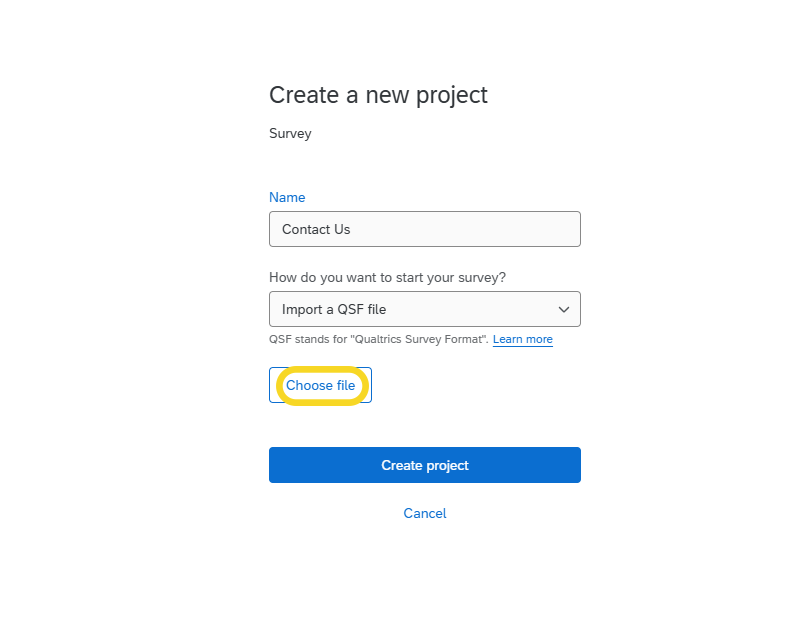807x634 pixels.
Task: Click the 'How do you want to start your survey?' label
Action: click(x=387, y=277)
